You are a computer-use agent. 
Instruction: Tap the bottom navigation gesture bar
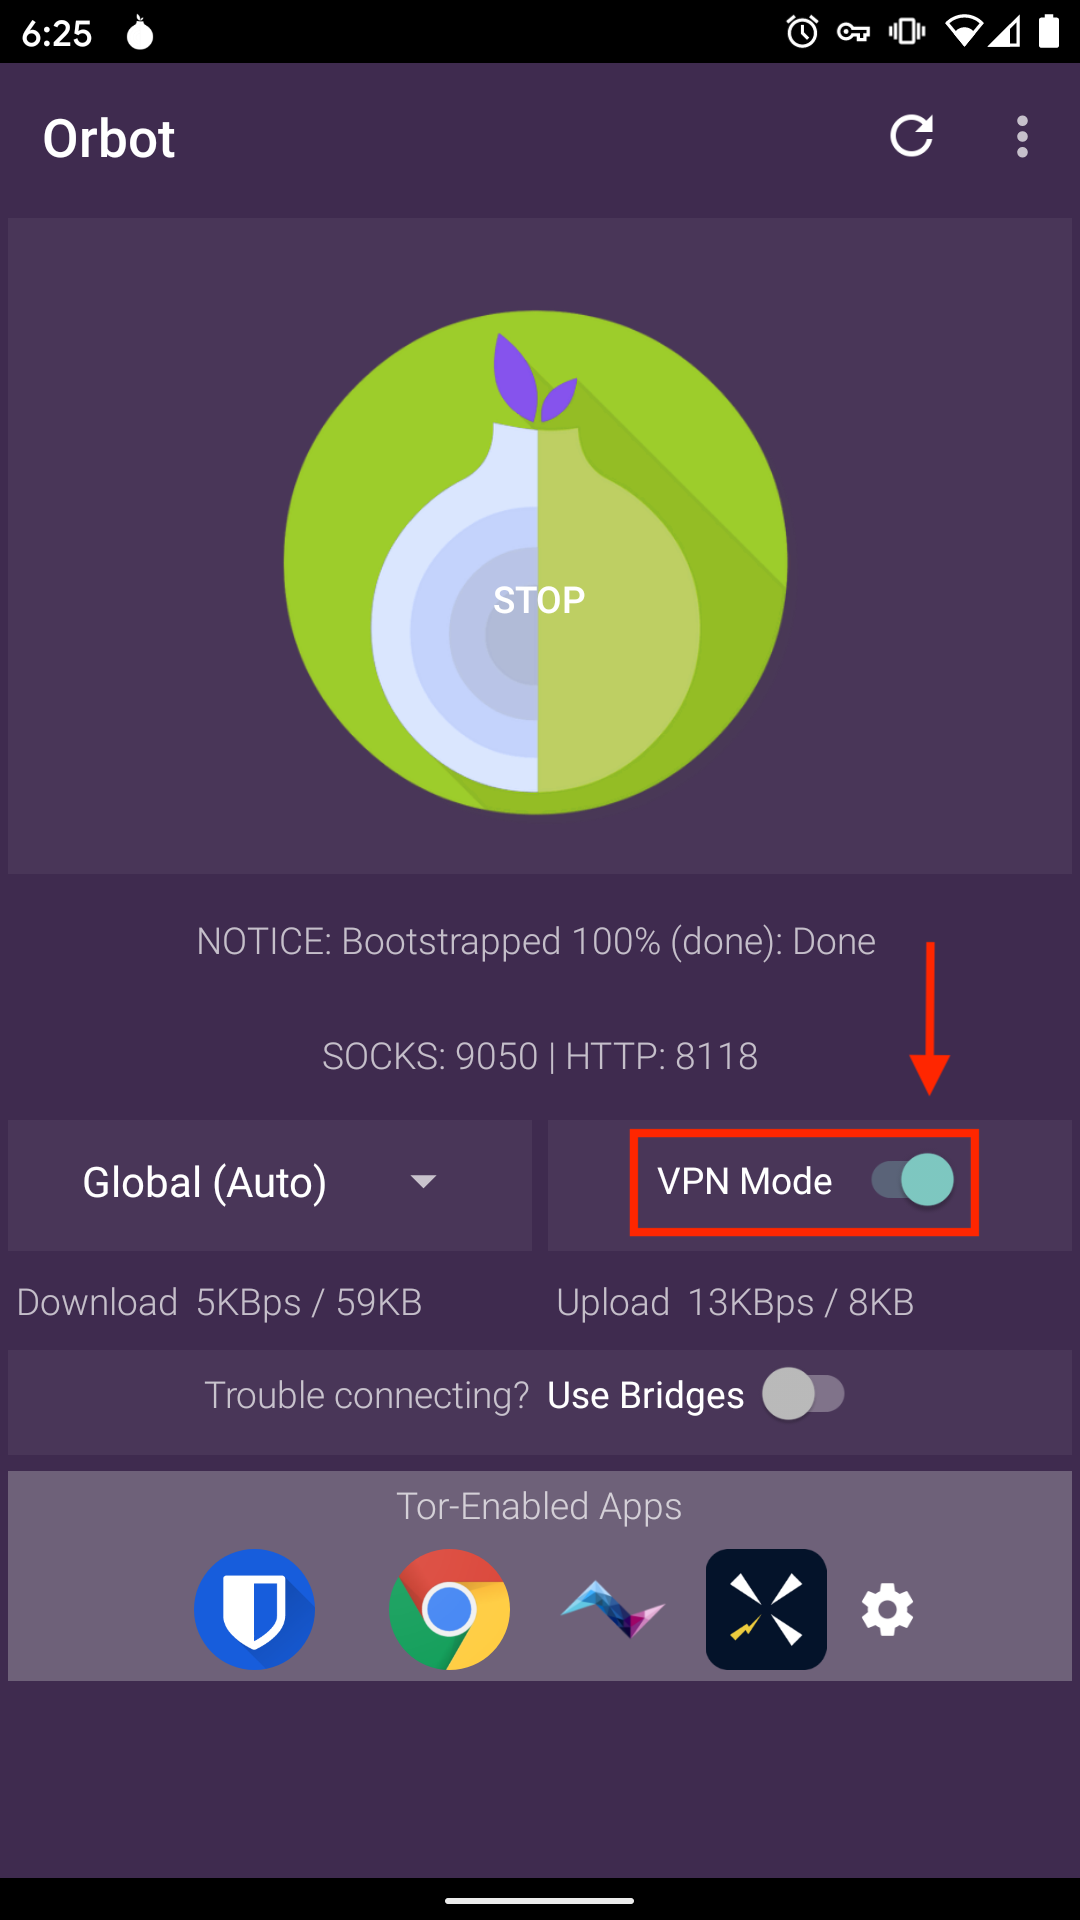click(x=540, y=1900)
